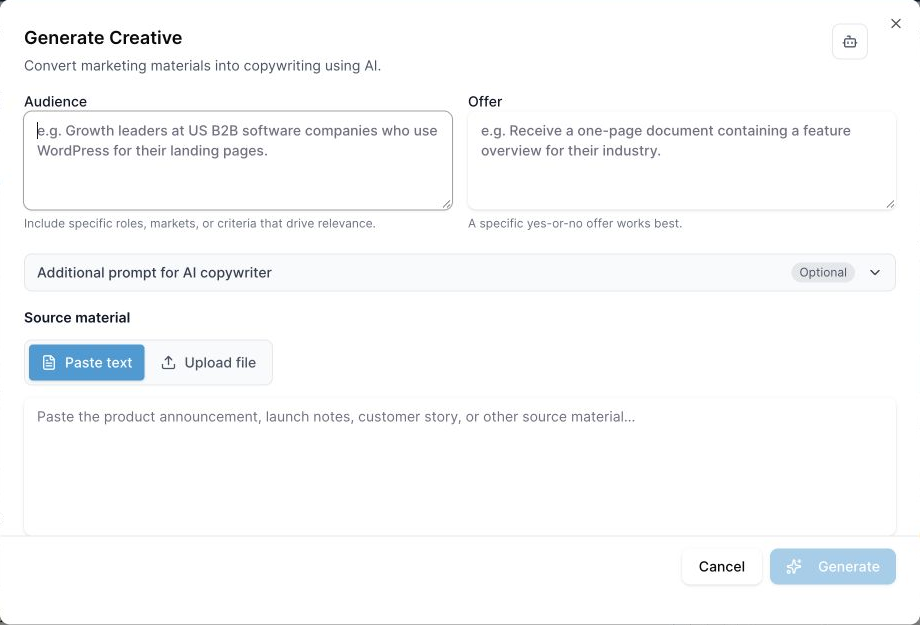Click the Generate button
920x625 pixels.
[x=833, y=566]
